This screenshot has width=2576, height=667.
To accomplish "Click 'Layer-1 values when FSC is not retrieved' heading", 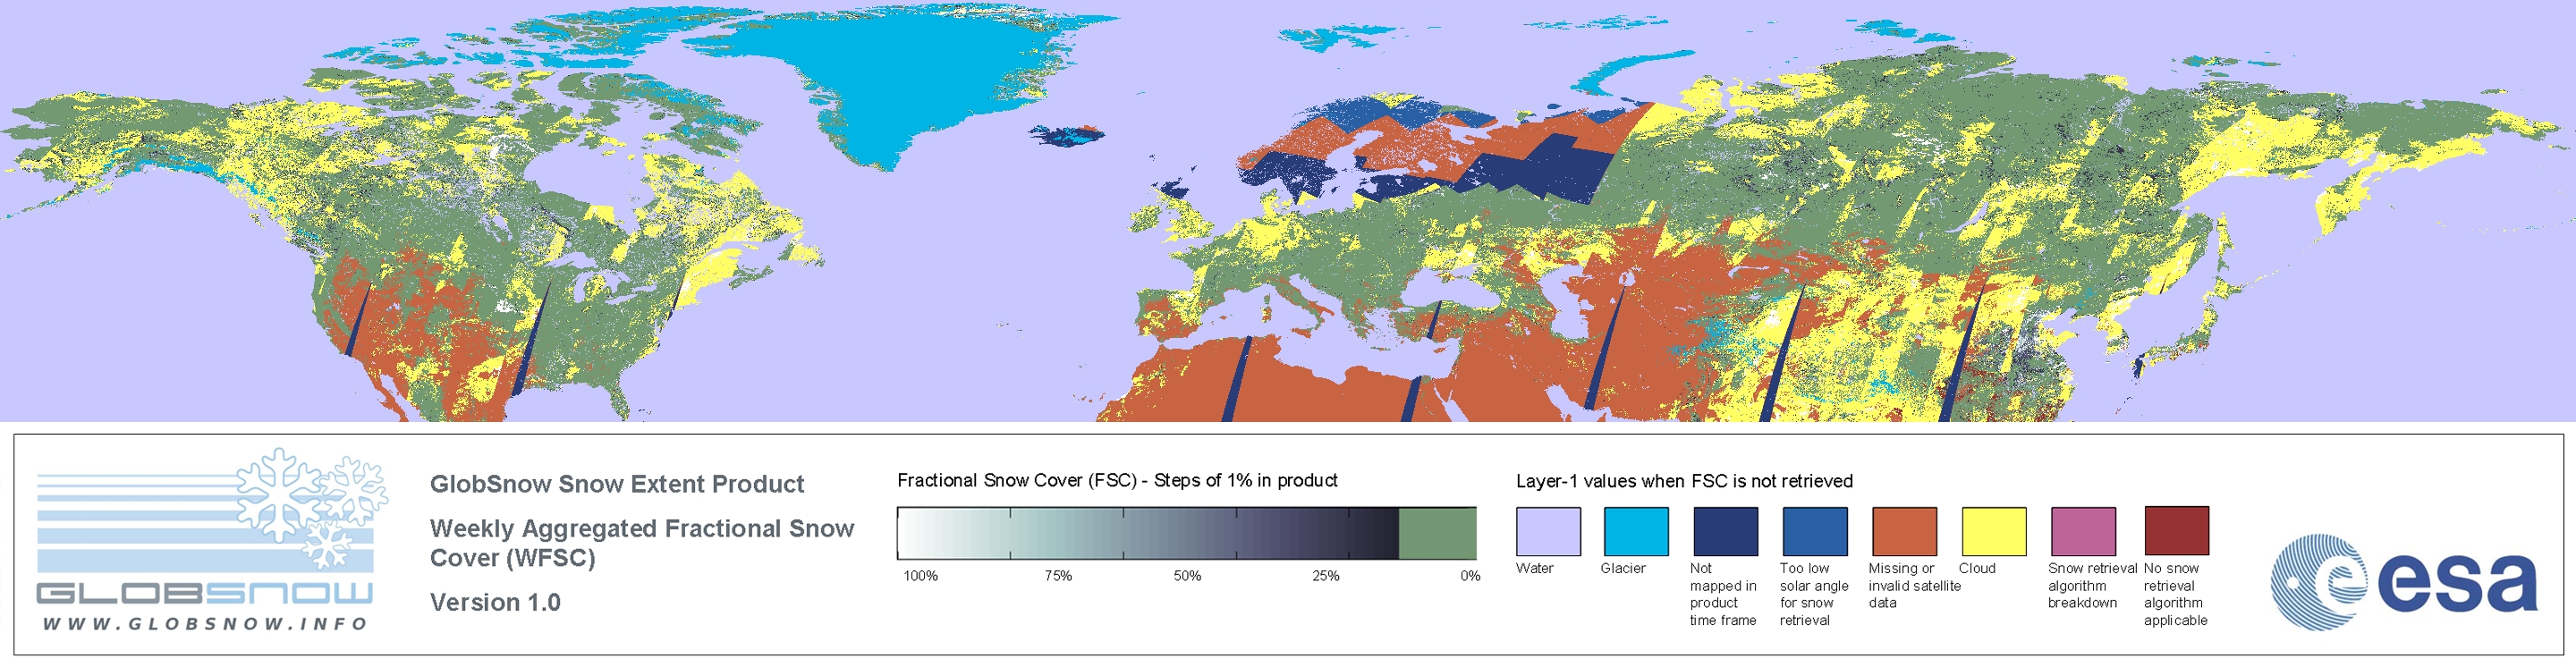I will (1684, 481).
